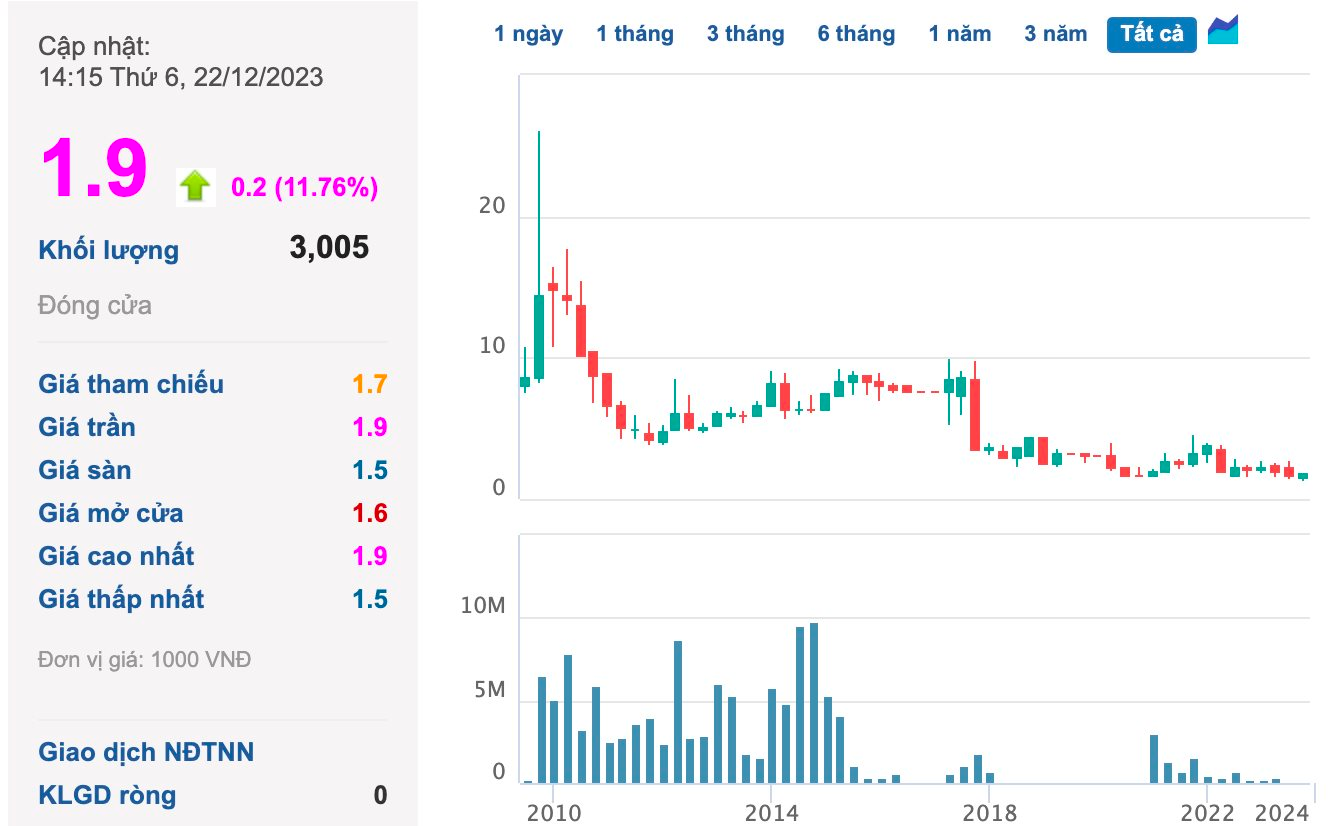Click the reference price value 1.7
Image resolution: width=1338 pixels, height=826 pixels.
click(x=369, y=384)
